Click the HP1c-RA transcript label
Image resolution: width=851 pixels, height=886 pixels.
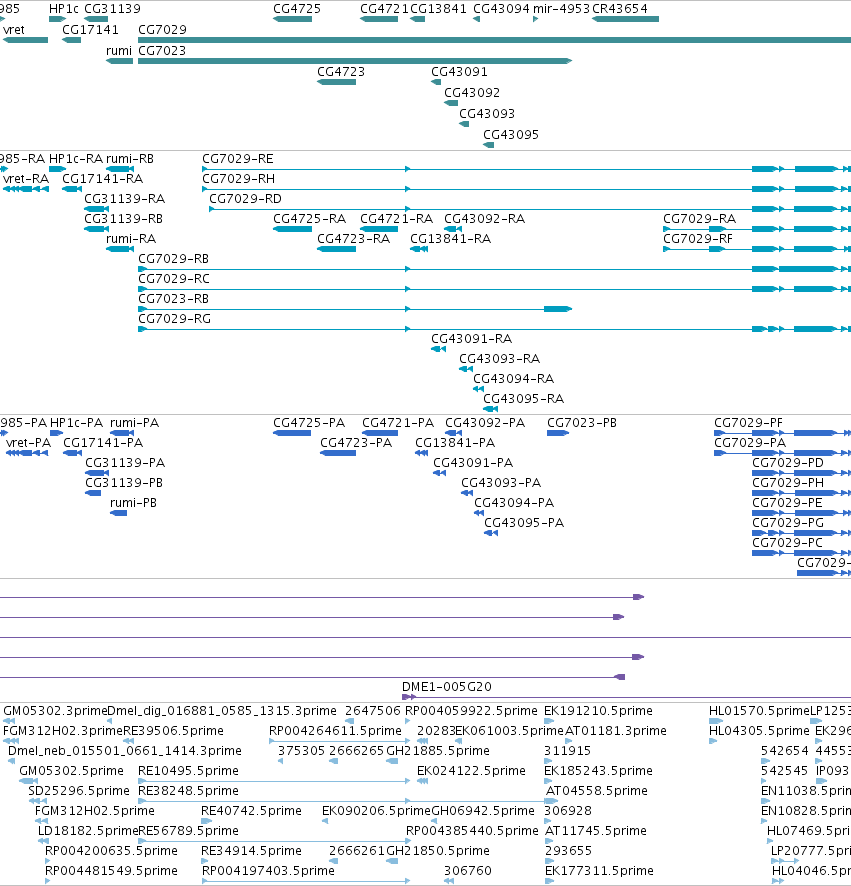point(76,159)
